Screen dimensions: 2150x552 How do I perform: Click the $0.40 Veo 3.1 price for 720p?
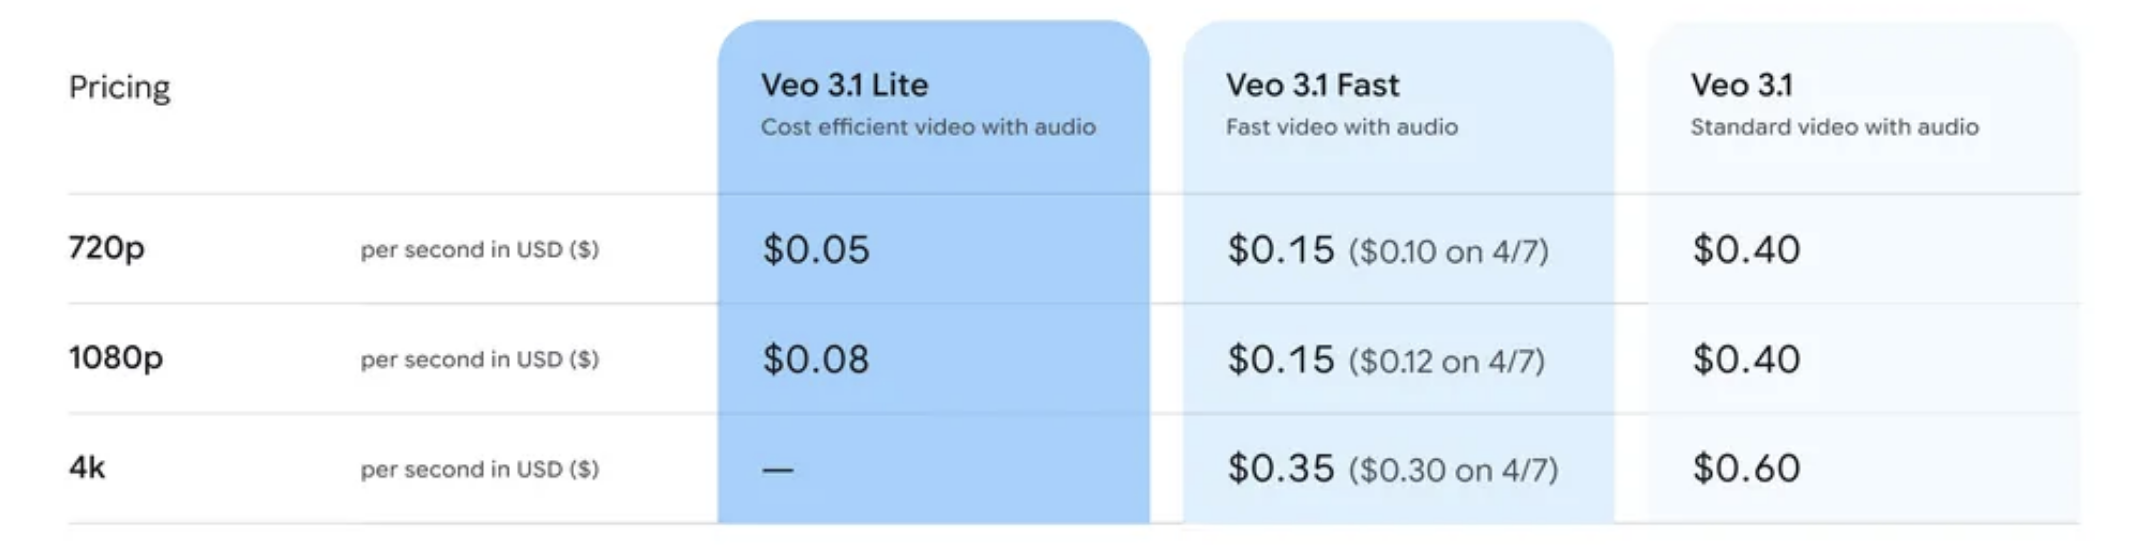pos(1746,249)
